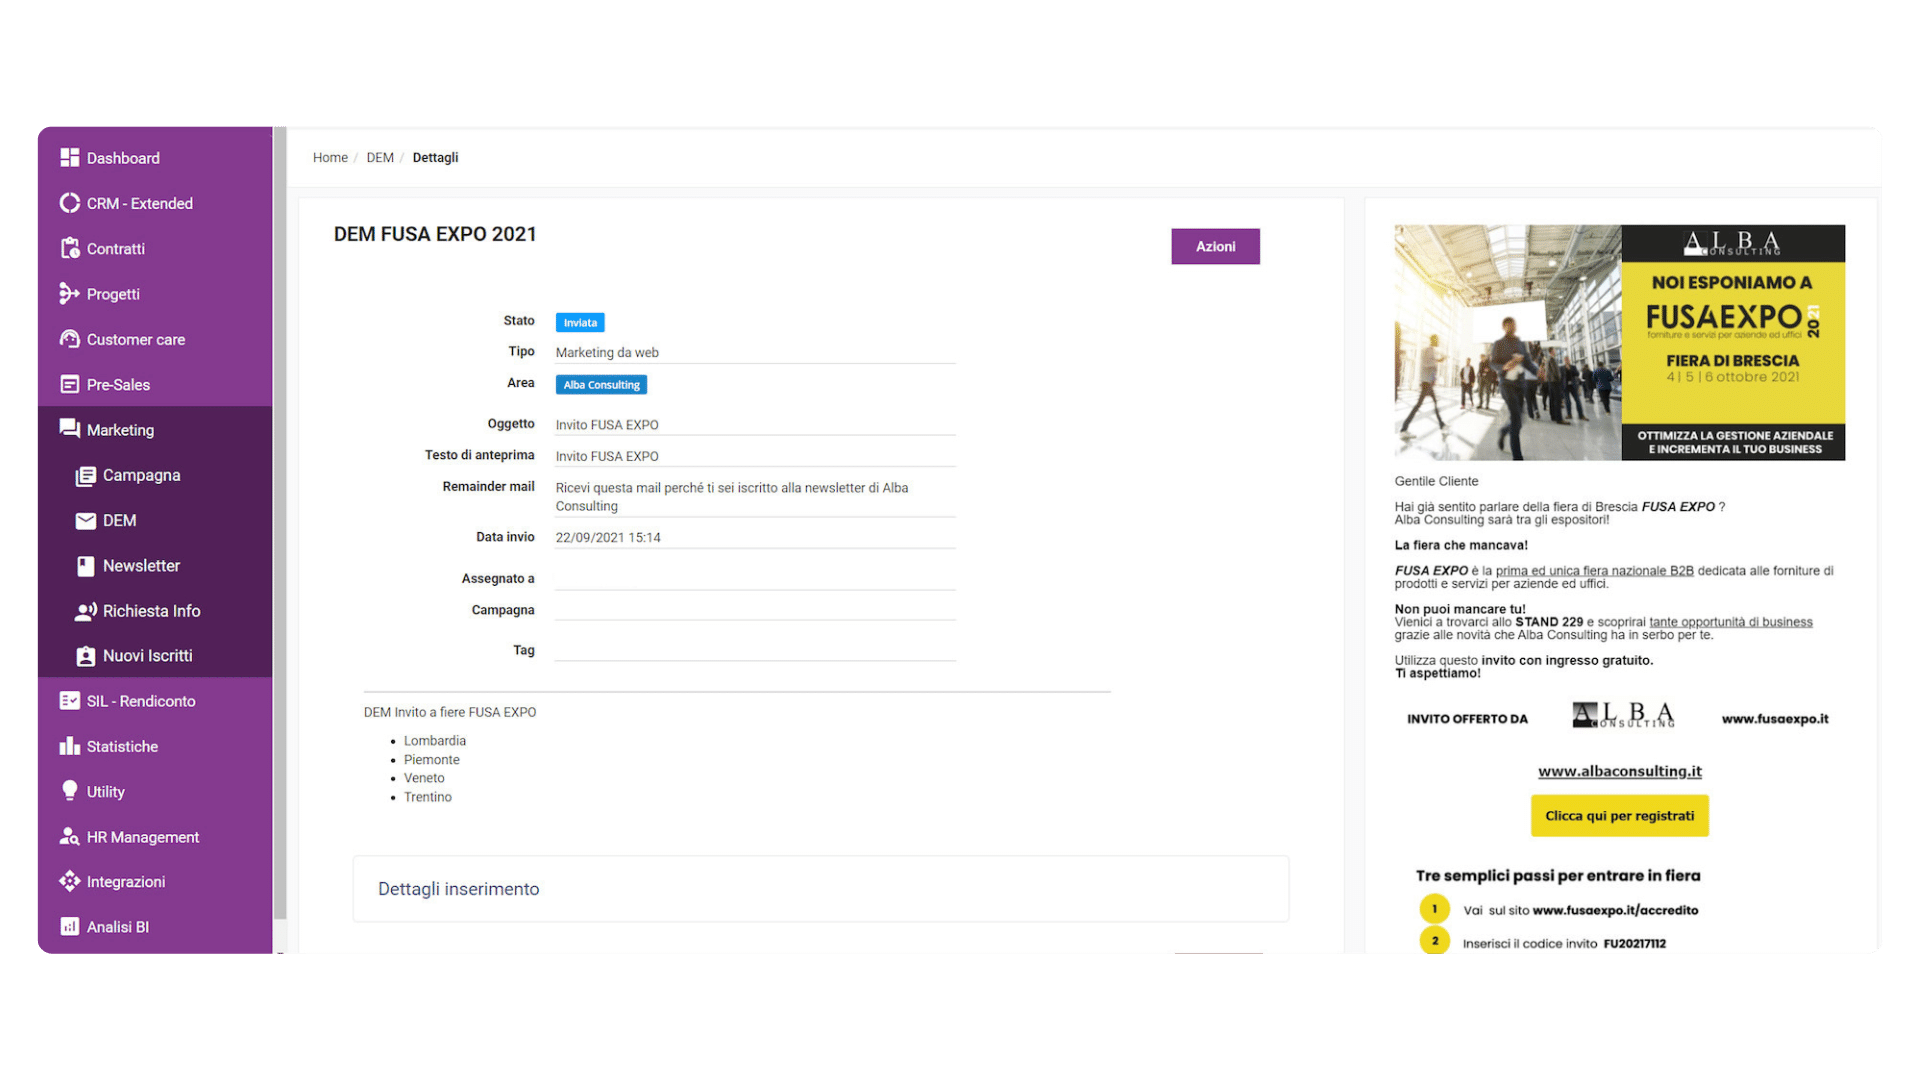Open the Richiesta Info menu label
This screenshot has width=1920, height=1080.
pos(151,611)
